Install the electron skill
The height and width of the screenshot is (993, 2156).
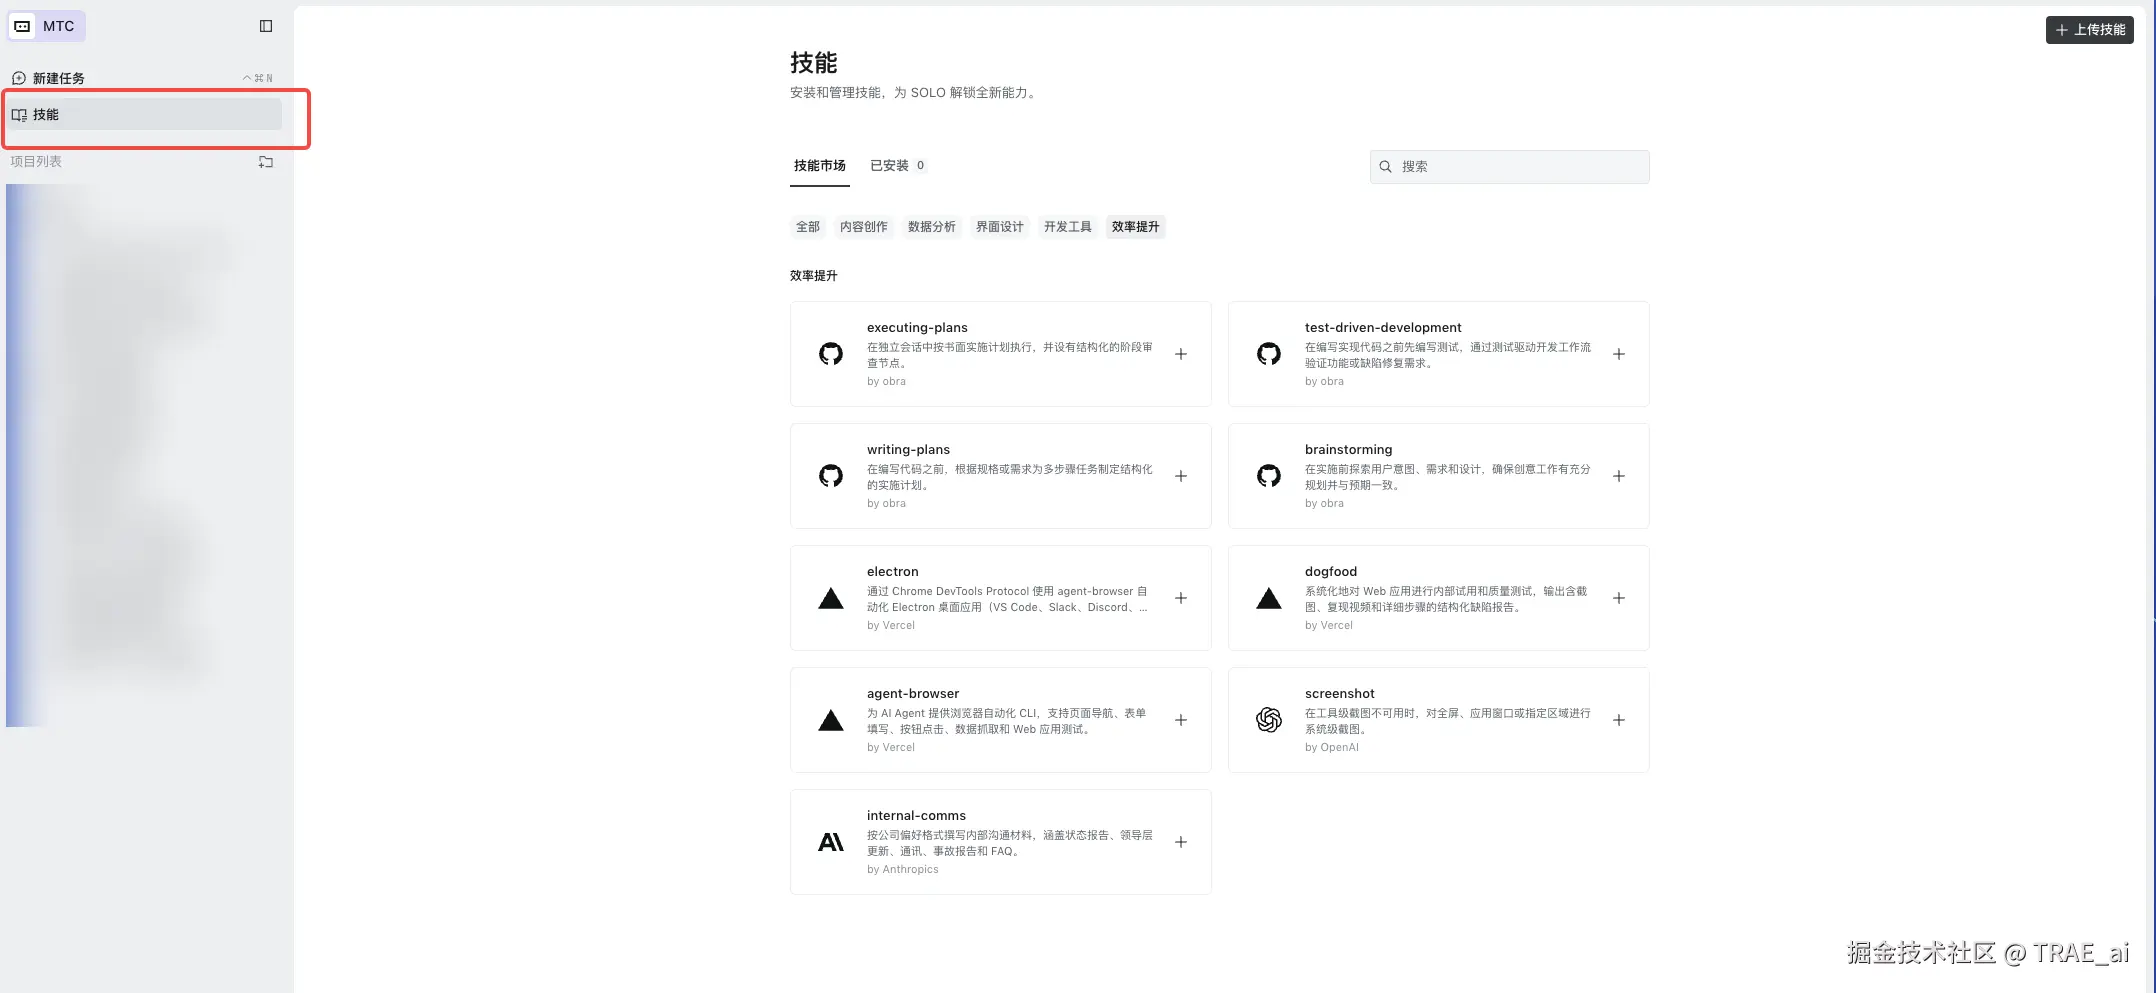tap(1181, 598)
